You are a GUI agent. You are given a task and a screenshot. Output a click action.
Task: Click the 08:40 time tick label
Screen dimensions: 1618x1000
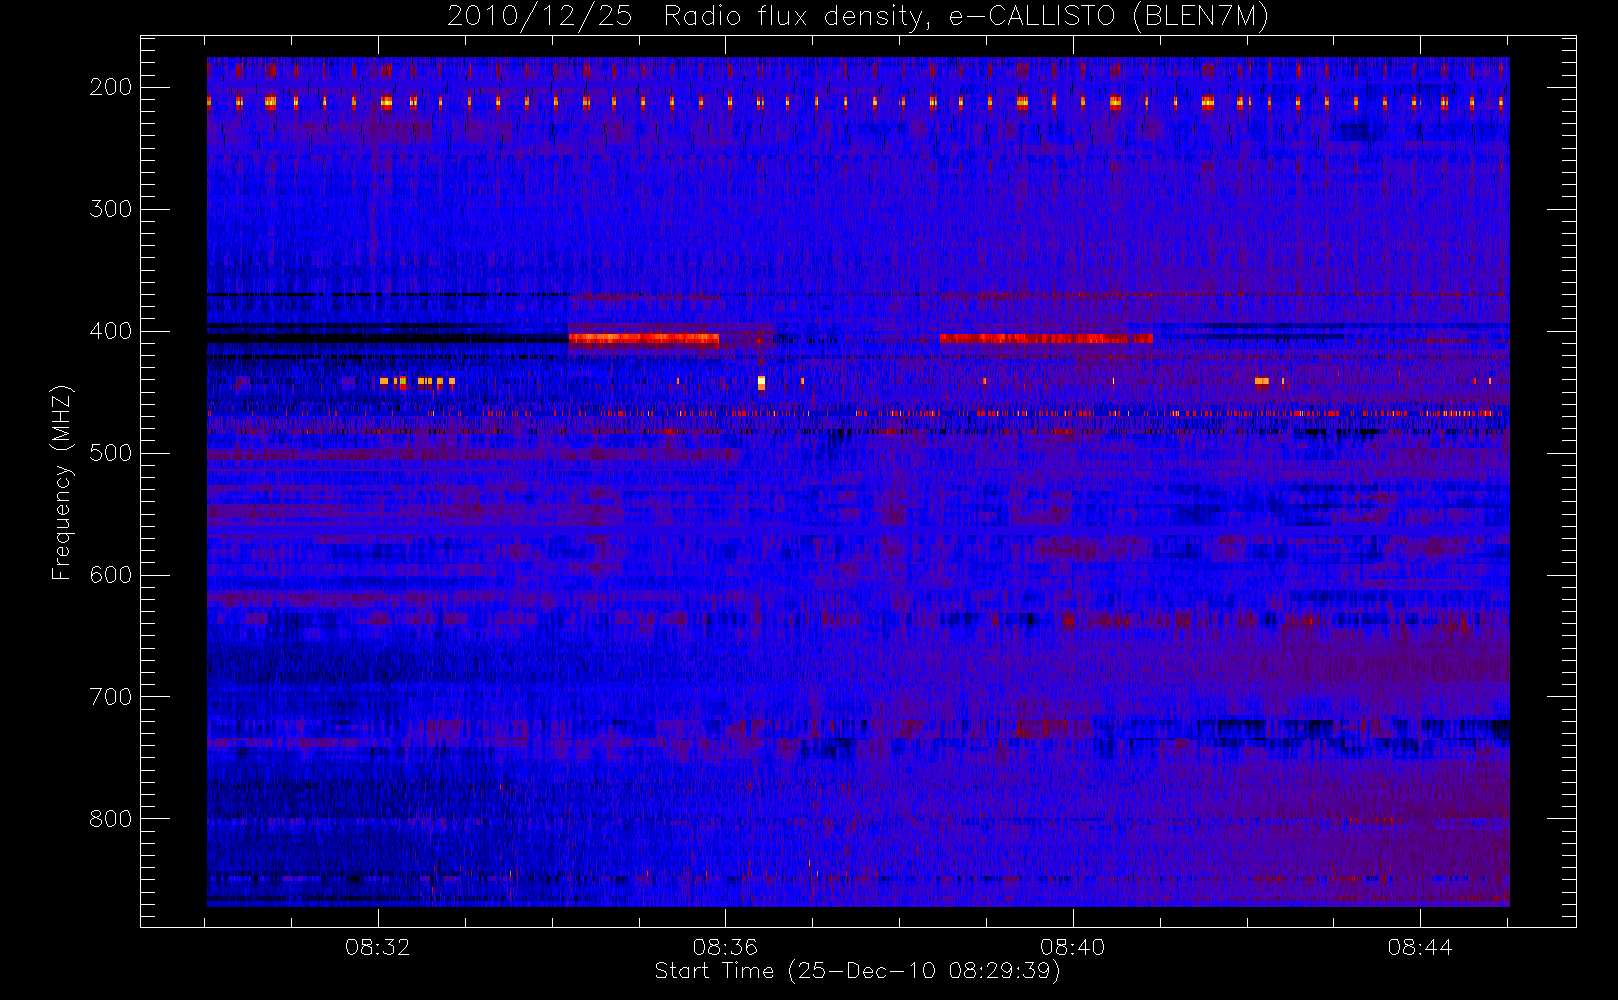pos(1073,947)
